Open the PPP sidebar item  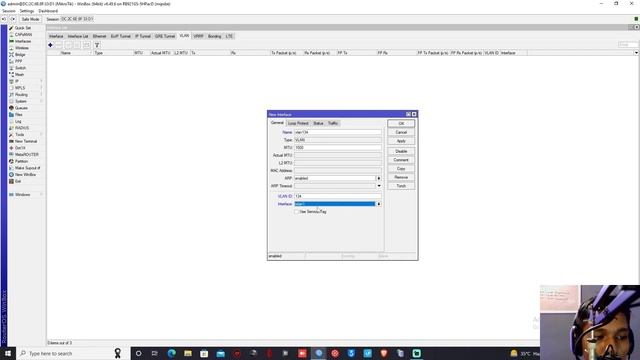[18, 61]
